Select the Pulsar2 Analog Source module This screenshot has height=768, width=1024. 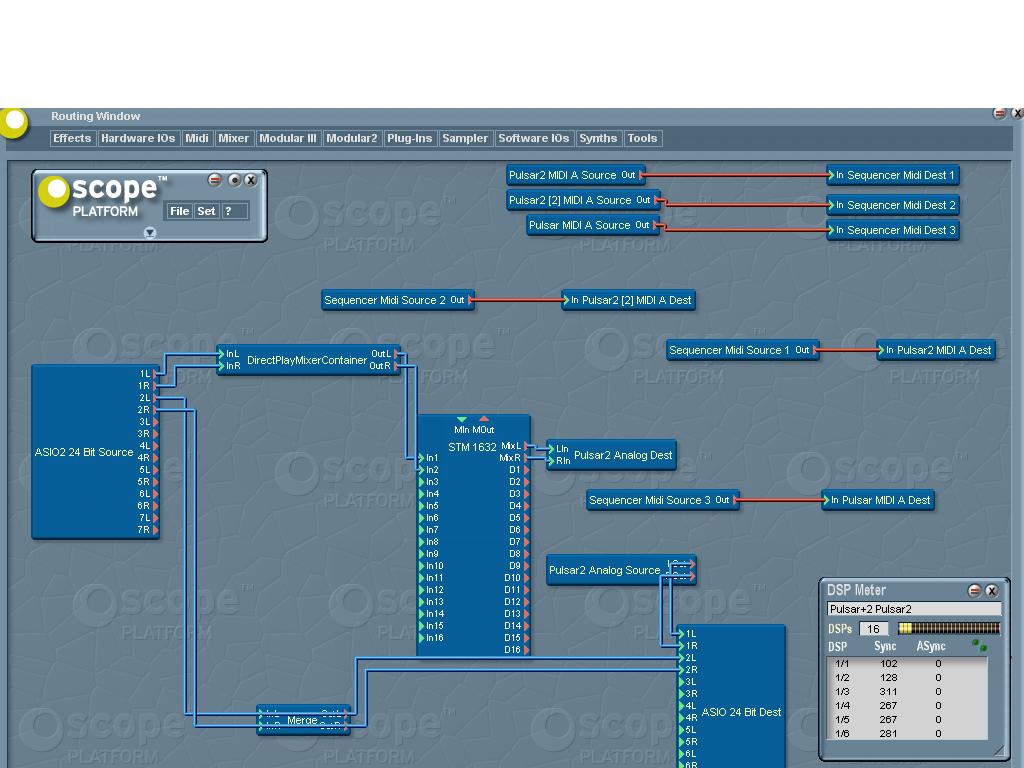coord(621,570)
